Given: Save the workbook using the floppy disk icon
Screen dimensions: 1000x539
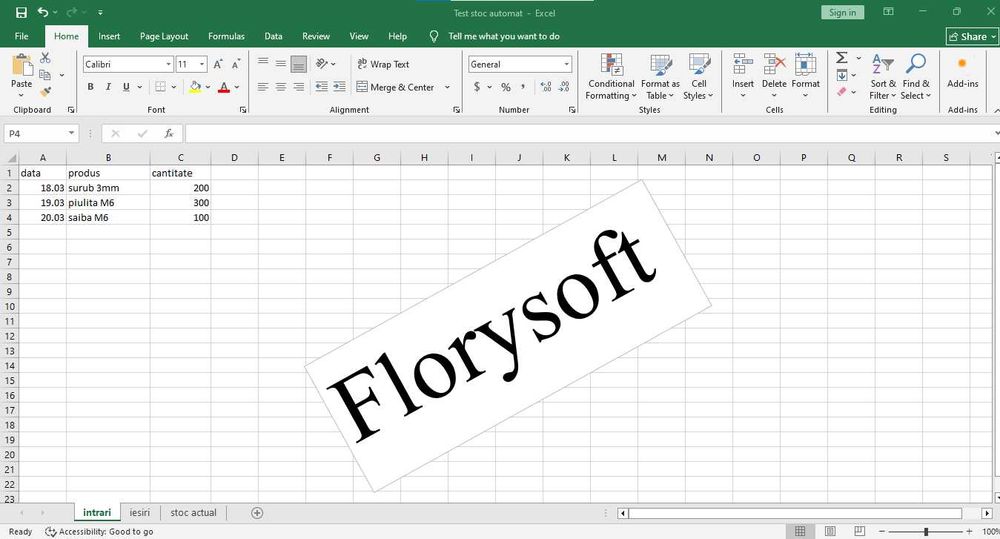Looking at the screenshot, I should pyautogui.click(x=21, y=12).
